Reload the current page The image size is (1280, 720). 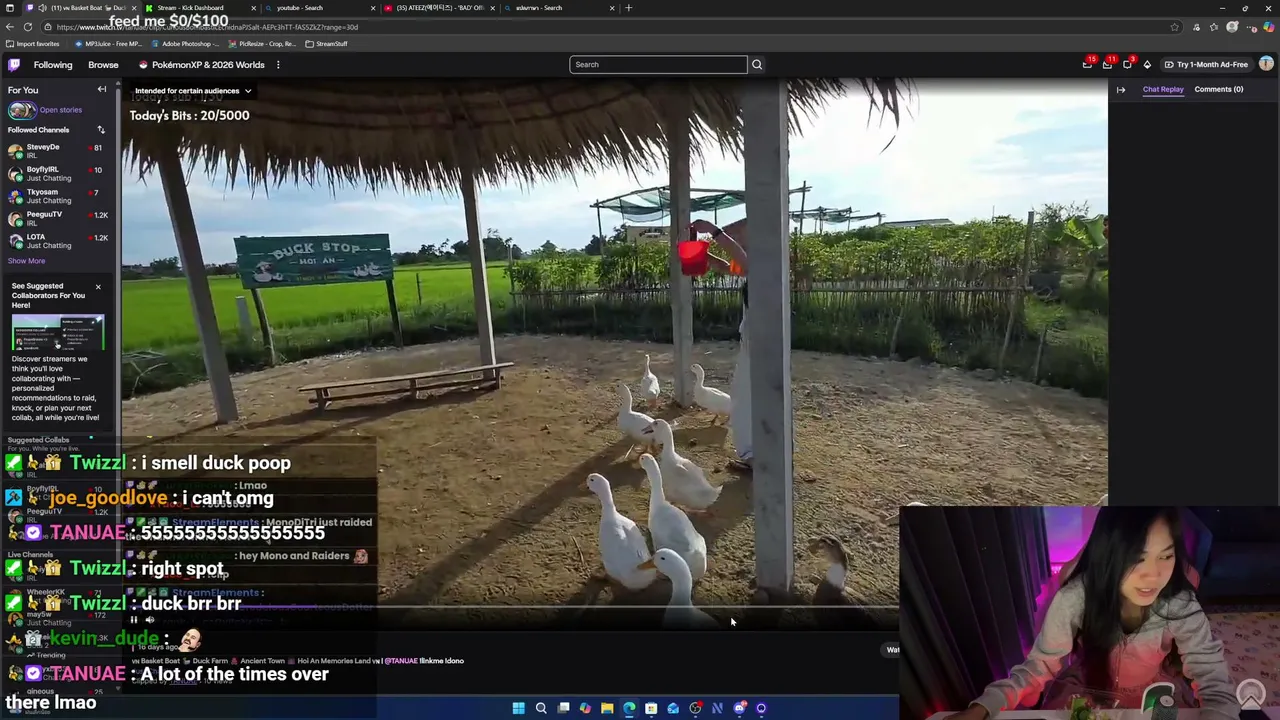[x=26, y=27]
